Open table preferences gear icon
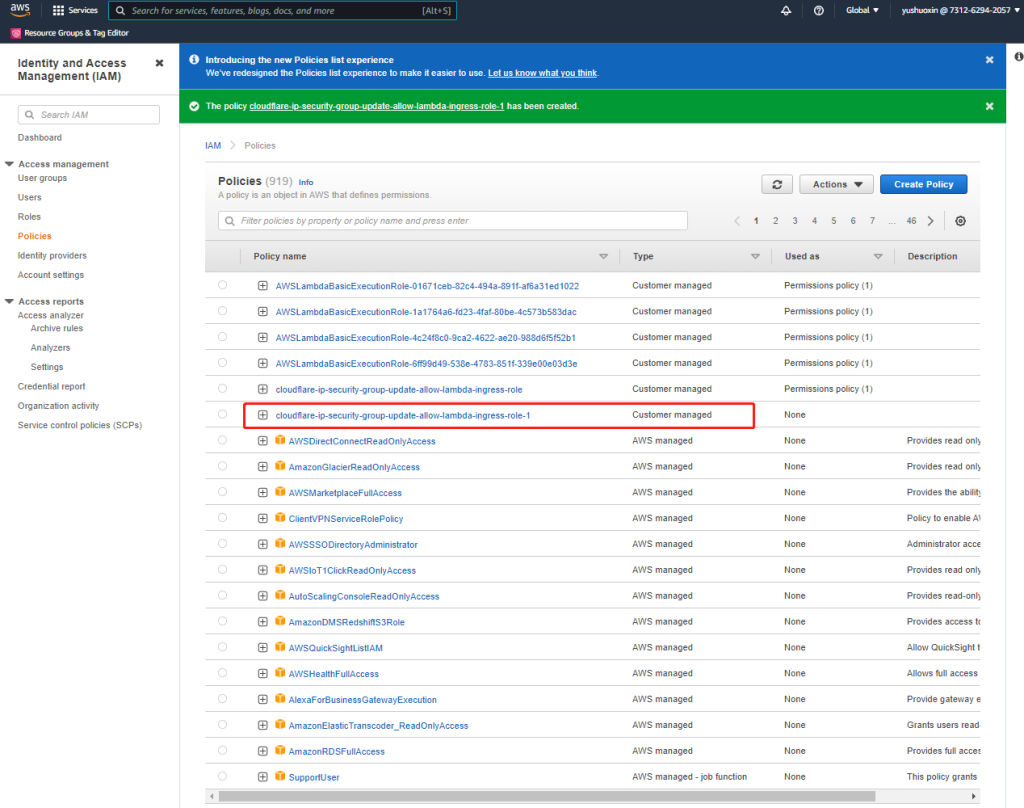Viewport: 1024px width, 808px height. click(960, 221)
